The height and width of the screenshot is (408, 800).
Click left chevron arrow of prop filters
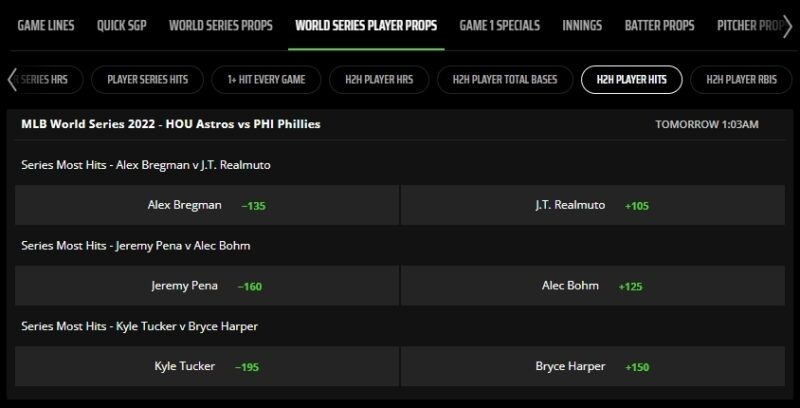click(12, 80)
